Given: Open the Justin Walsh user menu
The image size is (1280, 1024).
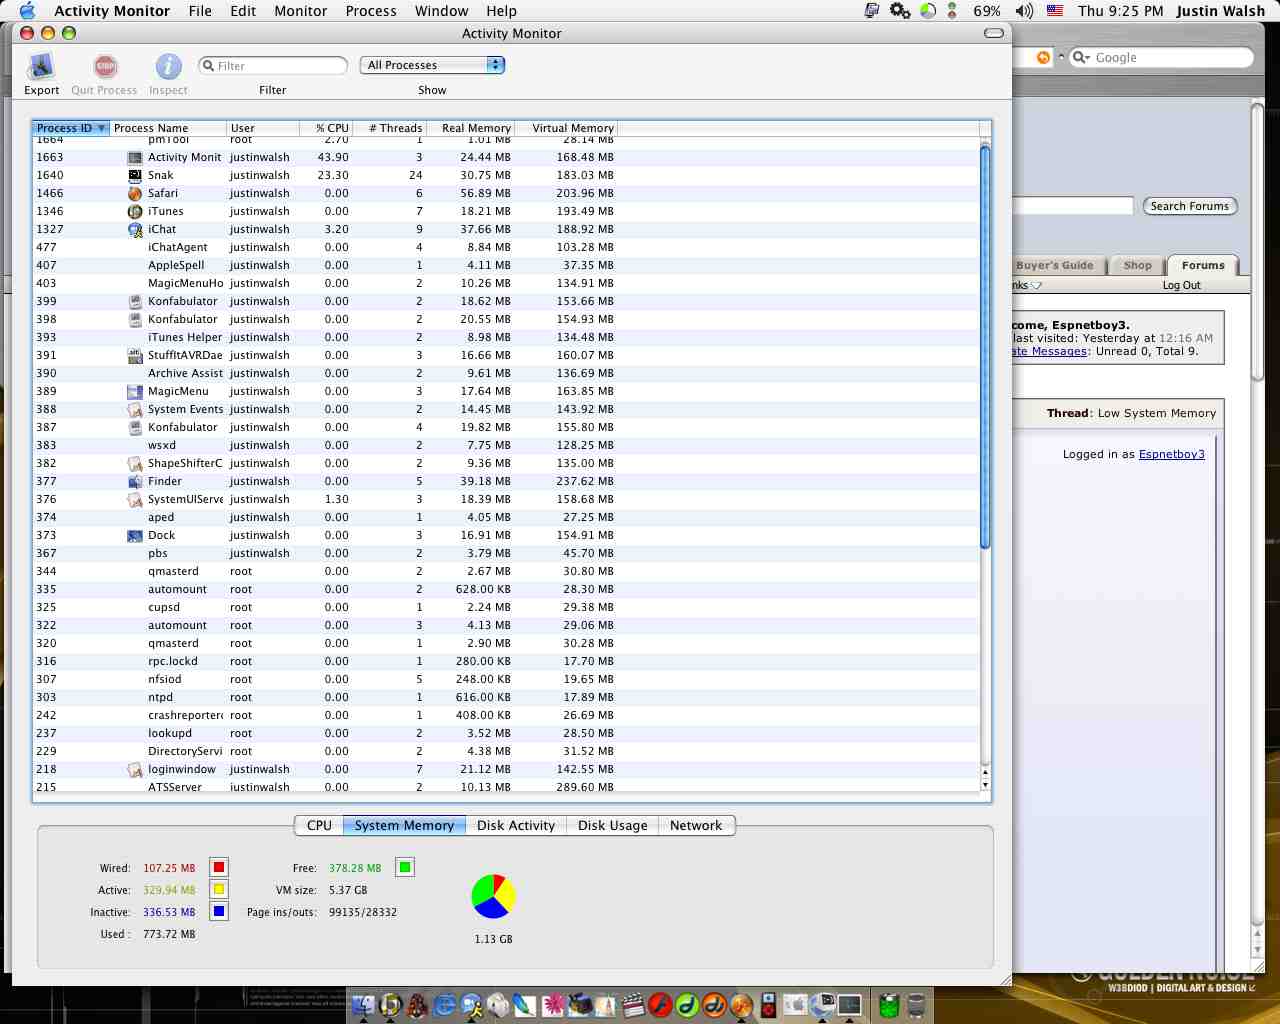Looking at the screenshot, I should click(1220, 11).
